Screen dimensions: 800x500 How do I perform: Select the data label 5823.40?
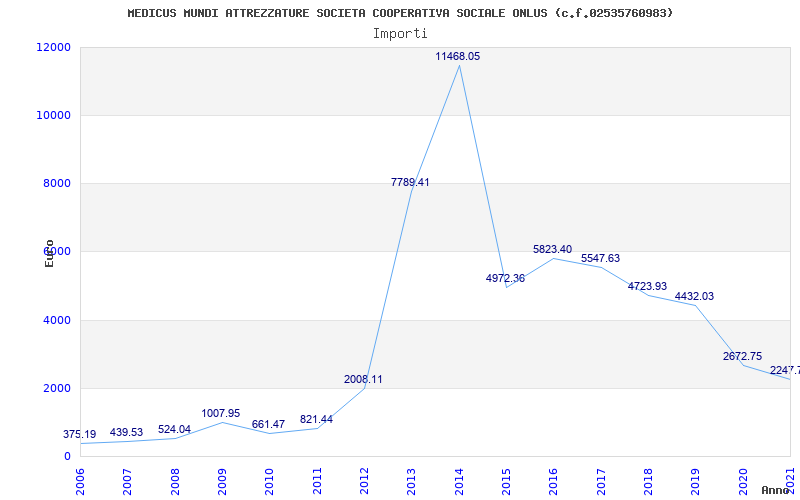(x=553, y=249)
